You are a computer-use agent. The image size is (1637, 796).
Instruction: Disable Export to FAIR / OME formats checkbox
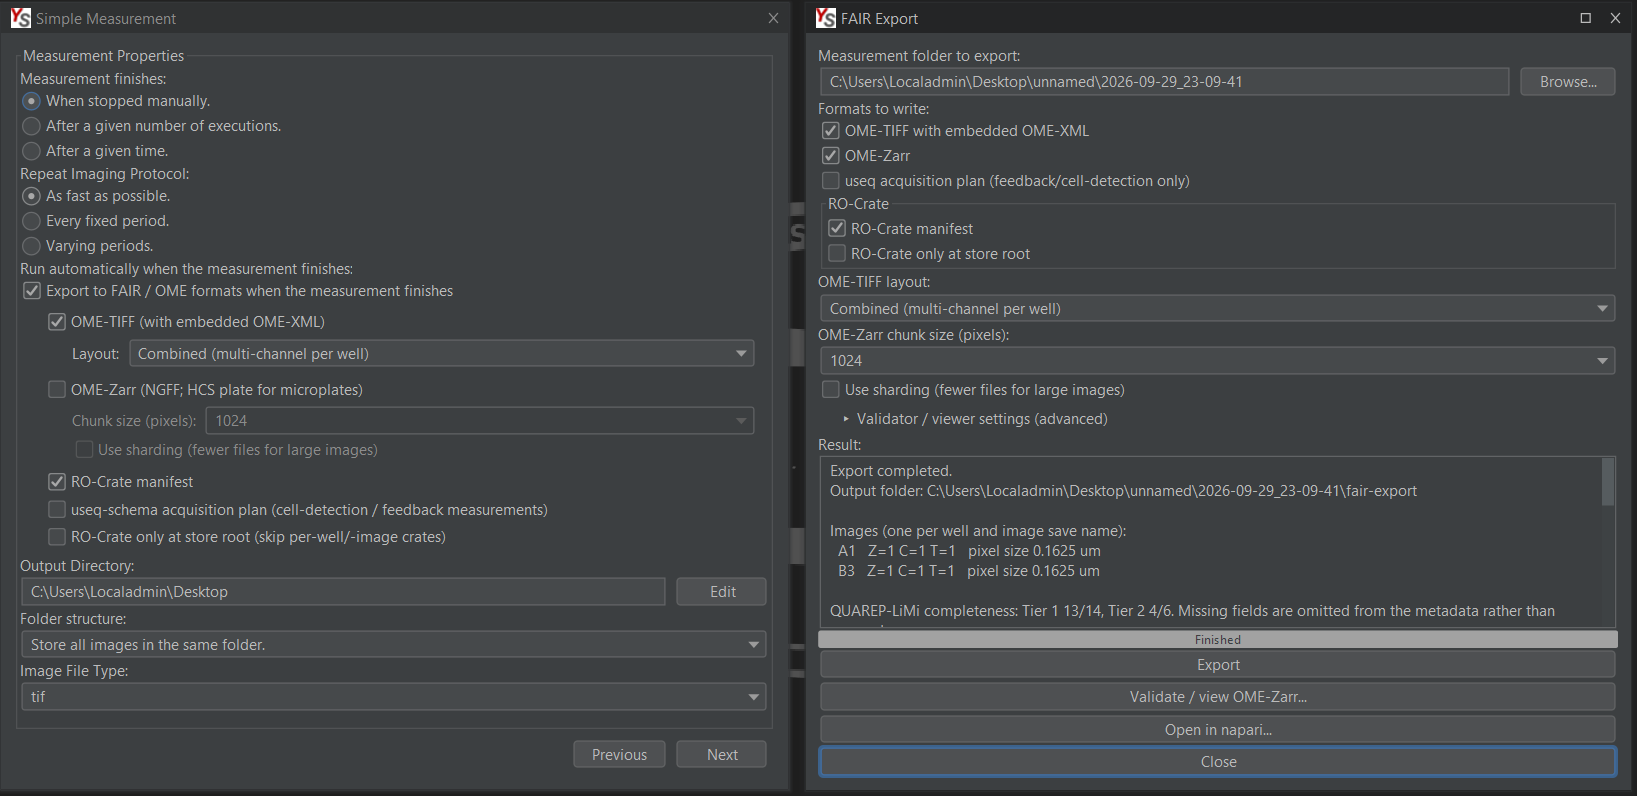point(32,291)
